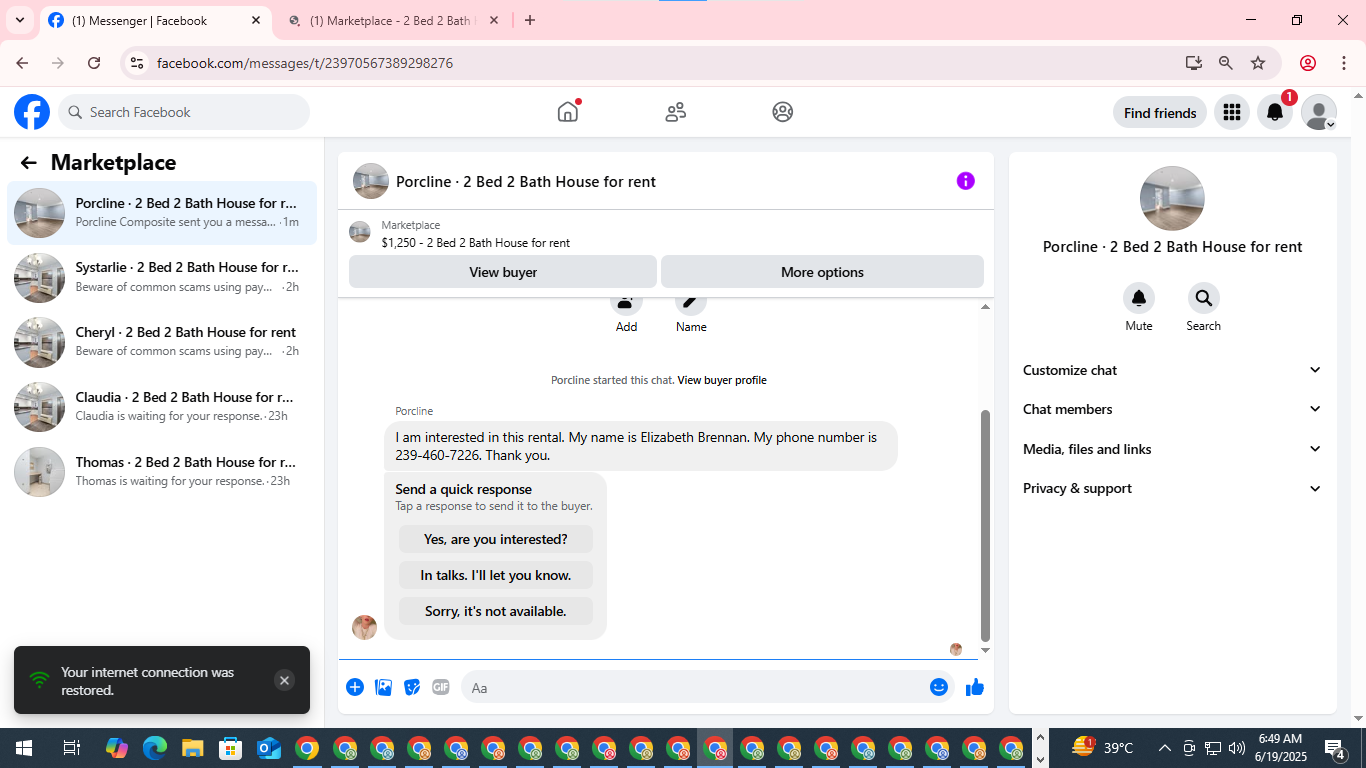Open Chrome's three-dot menu
The height and width of the screenshot is (768, 1366).
pyautogui.click(x=1344, y=63)
